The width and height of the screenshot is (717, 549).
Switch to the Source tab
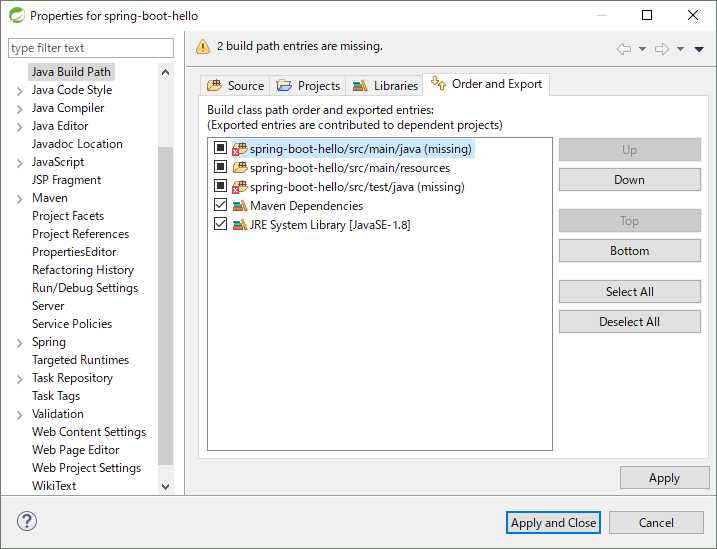click(x=235, y=85)
